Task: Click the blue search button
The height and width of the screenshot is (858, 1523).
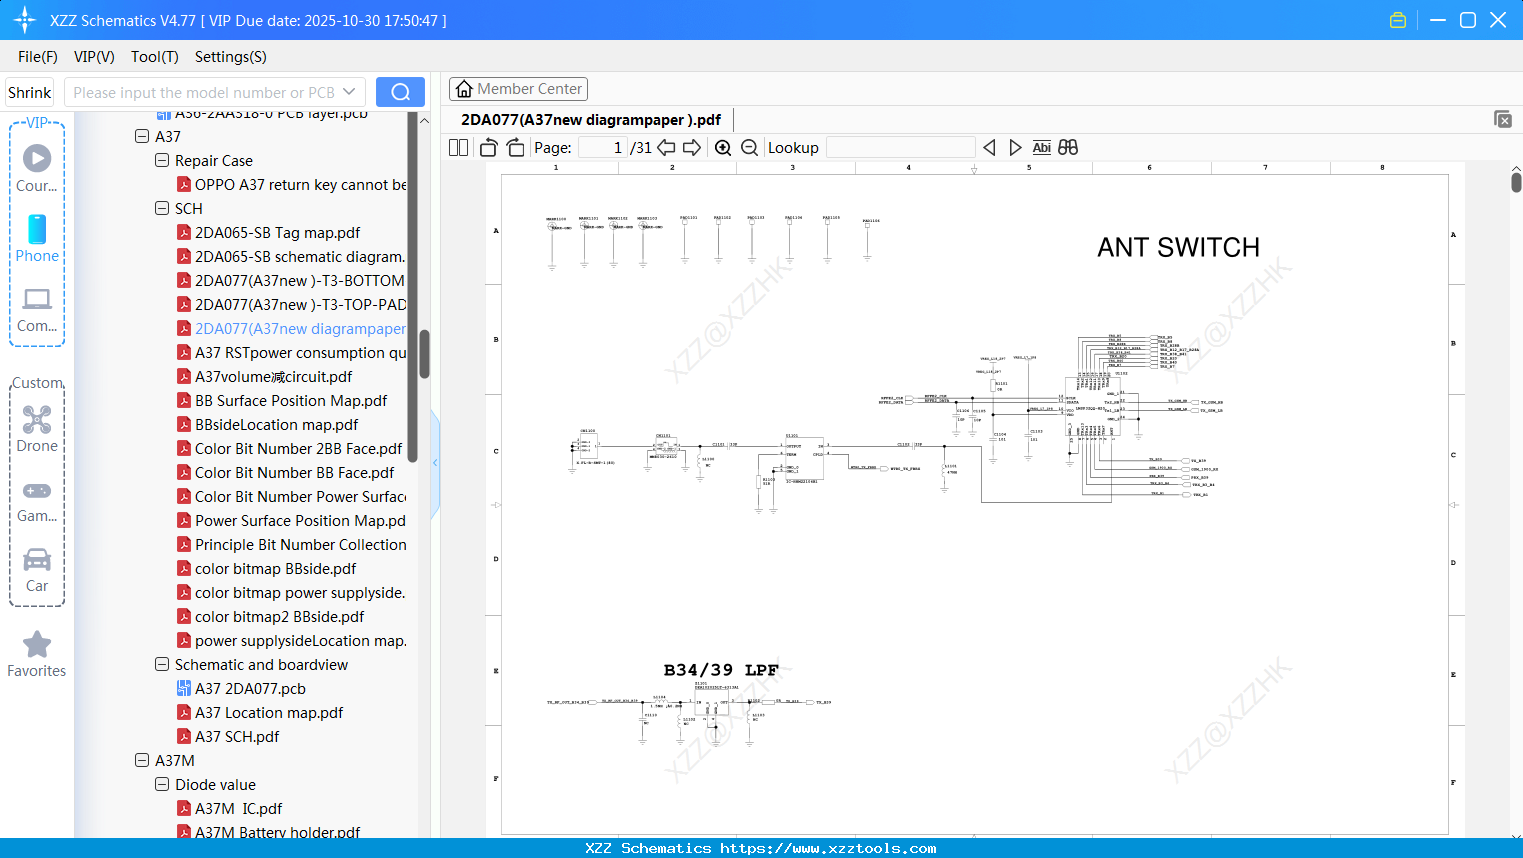Action: [400, 92]
